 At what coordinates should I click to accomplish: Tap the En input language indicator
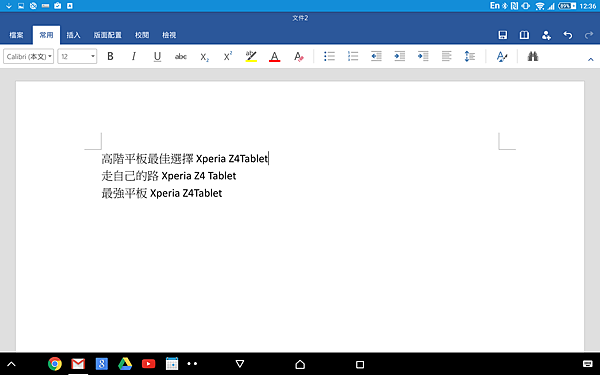coord(495,5)
